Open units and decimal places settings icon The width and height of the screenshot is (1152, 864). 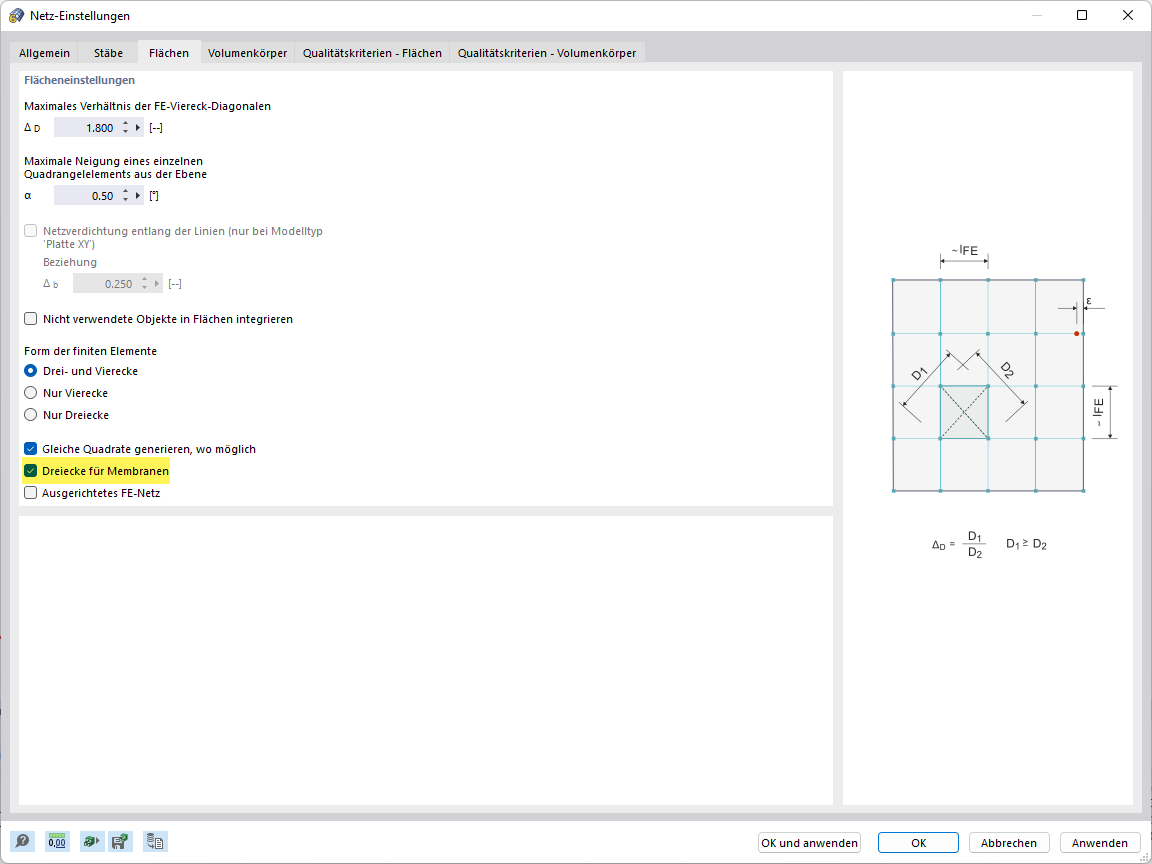[x=57, y=841]
